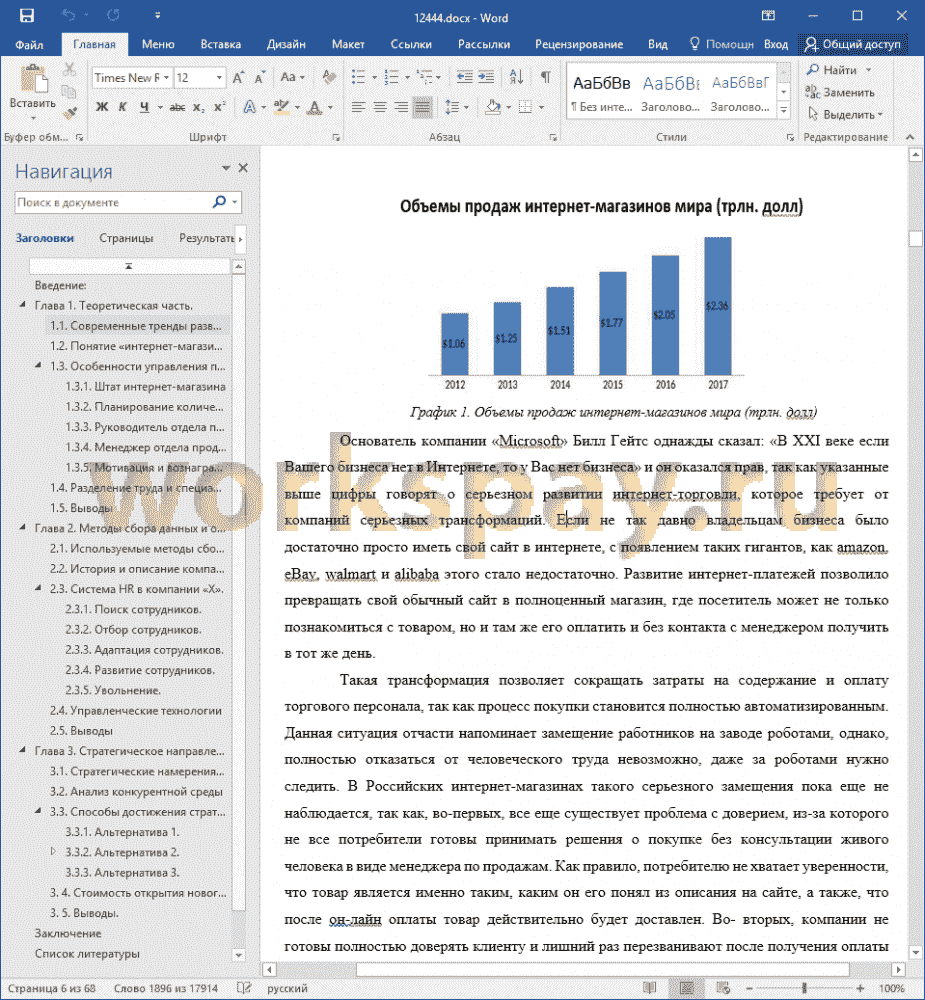Screen dimensions: 925x1000
Task: Apply superscript formatting (x²)
Action: tap(219, 107)
